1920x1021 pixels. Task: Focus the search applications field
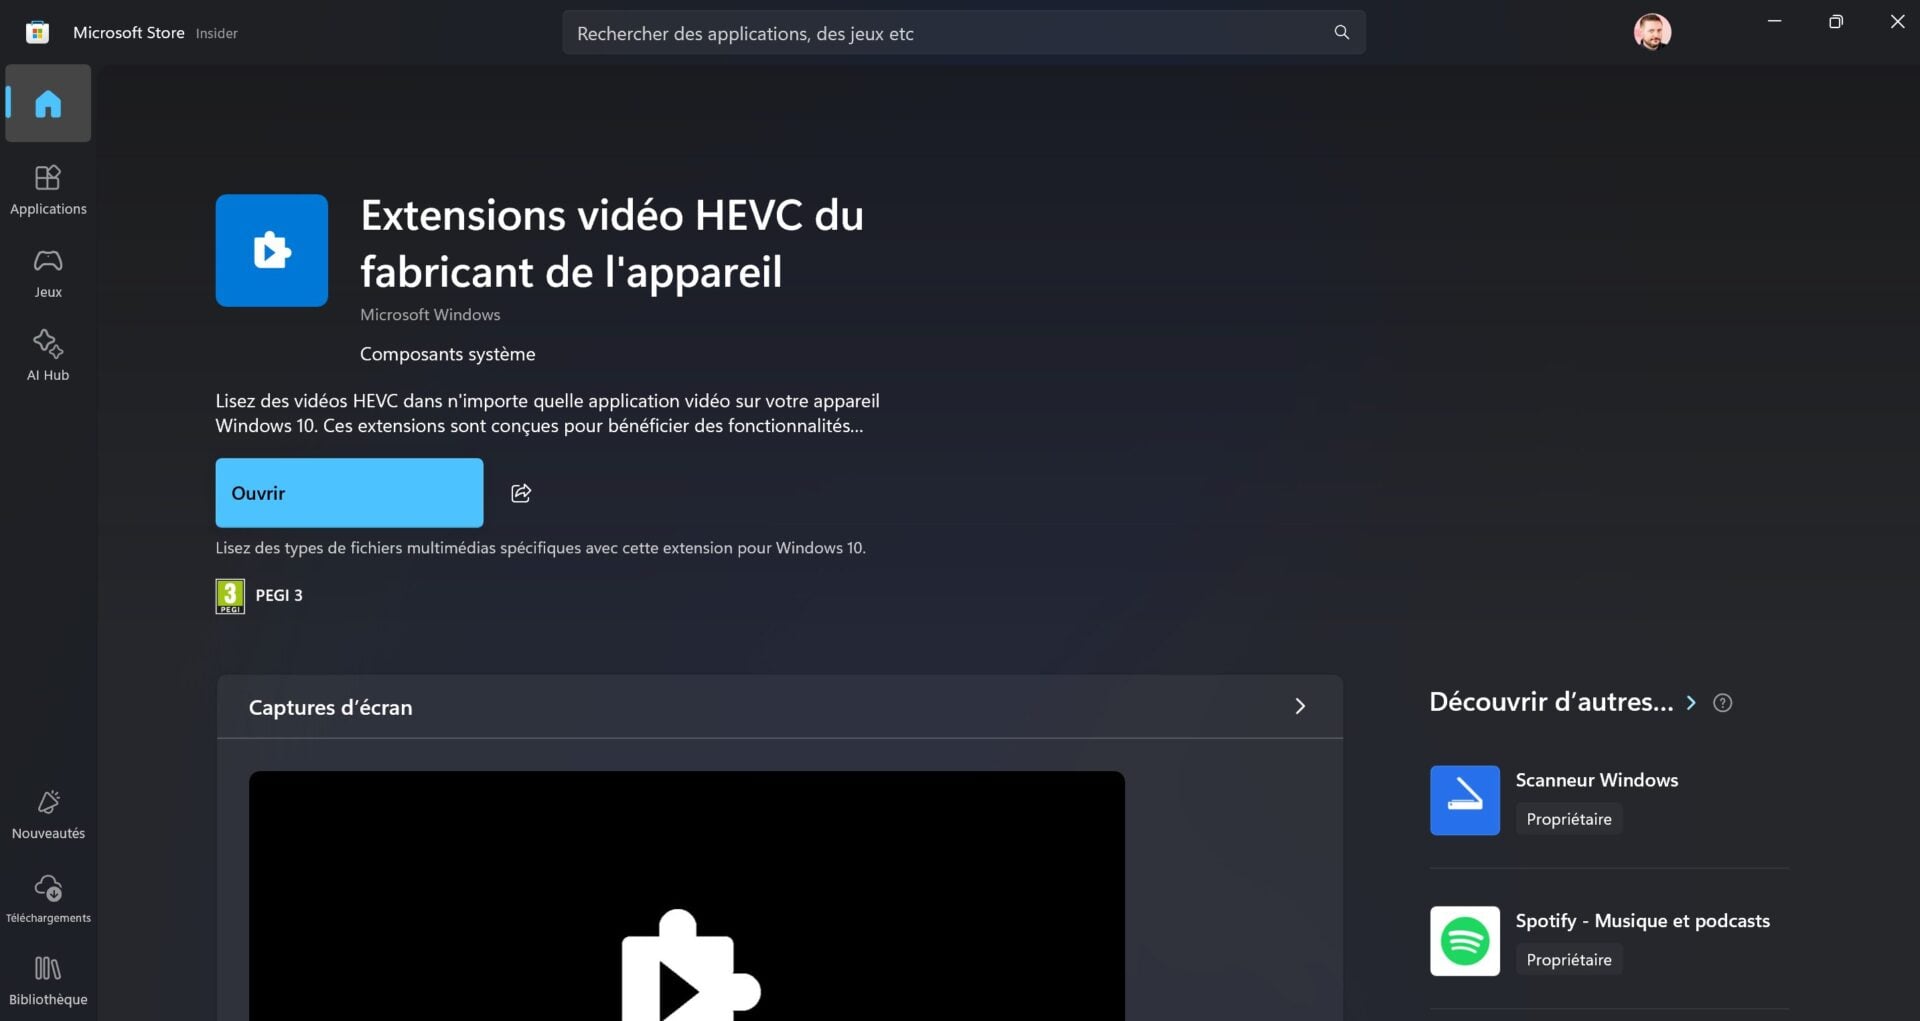[x=963, y=33]
